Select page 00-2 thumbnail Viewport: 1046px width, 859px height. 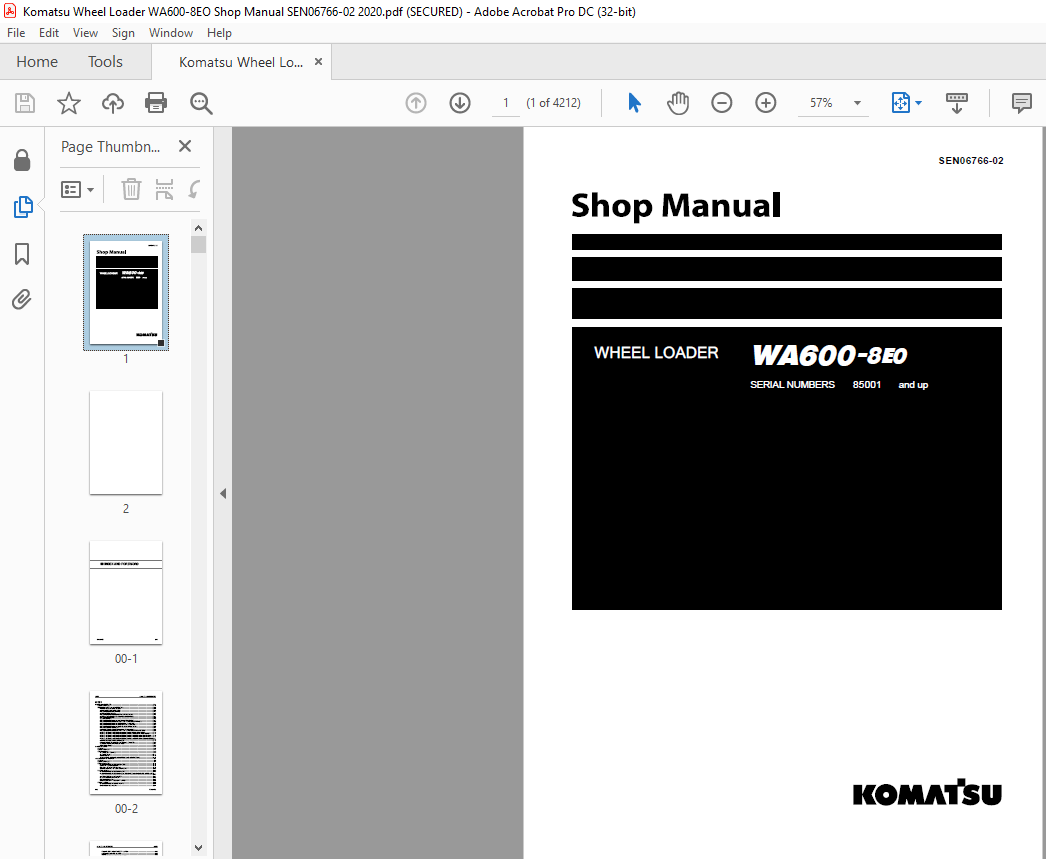click(x=126, y=743)
